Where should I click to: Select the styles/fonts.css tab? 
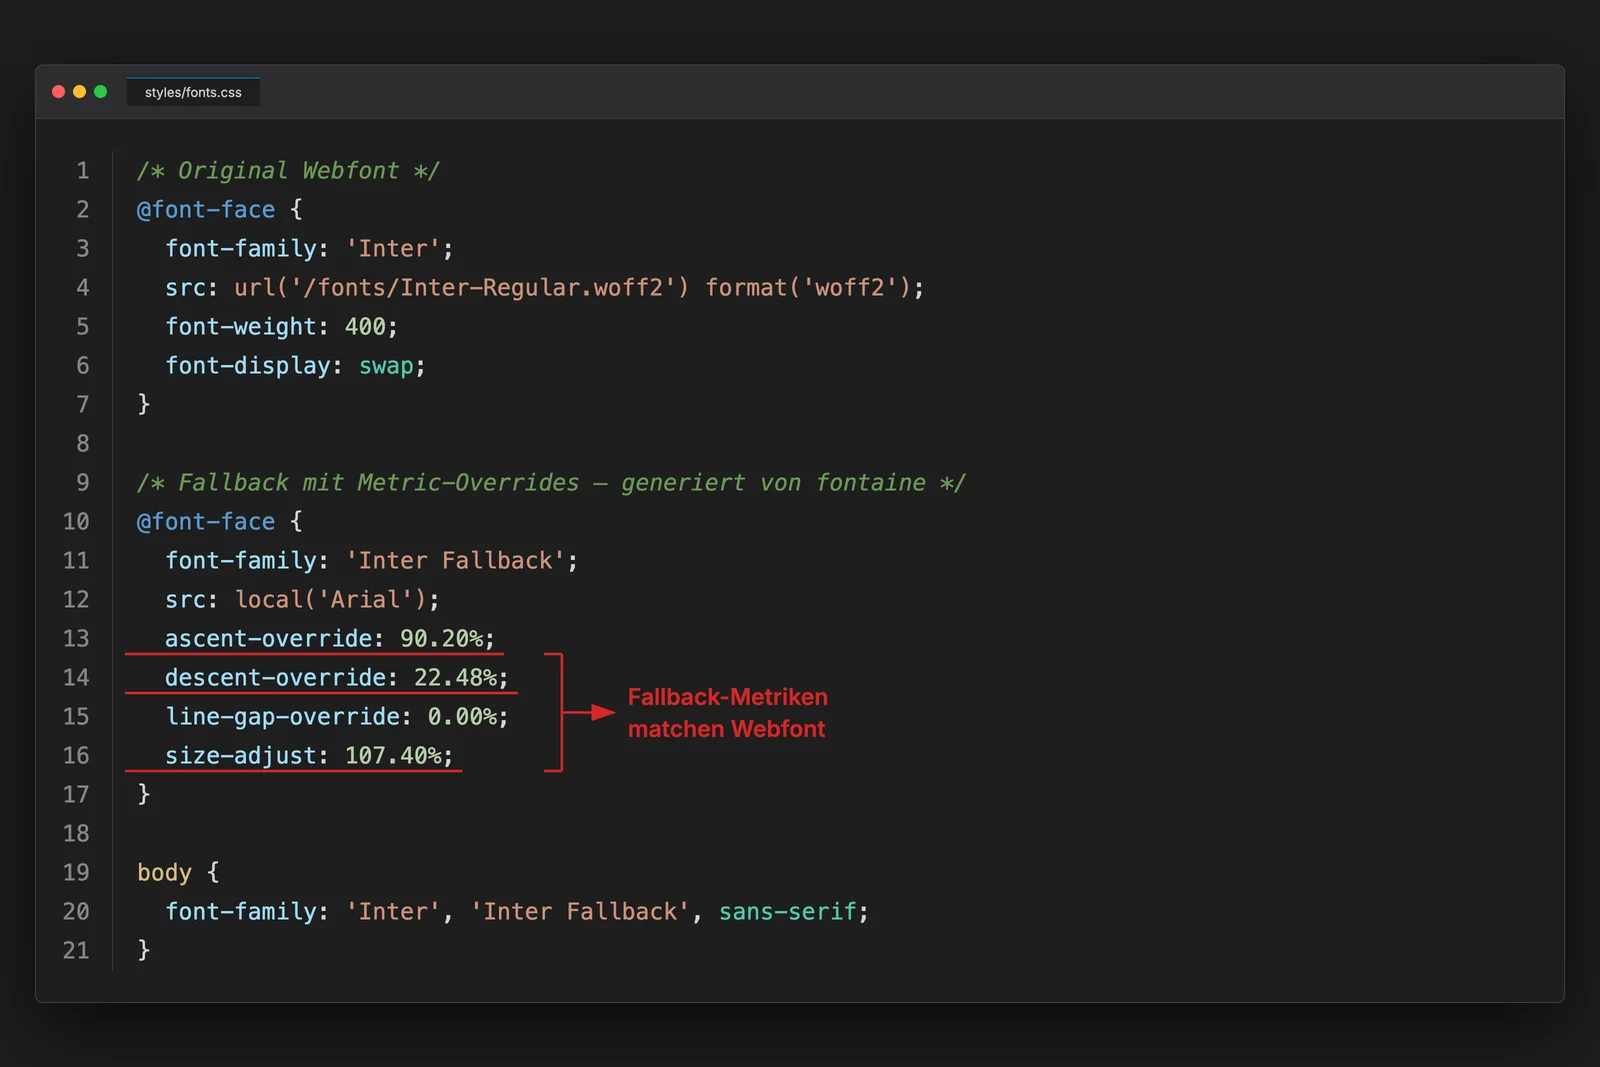click(193, 92)
